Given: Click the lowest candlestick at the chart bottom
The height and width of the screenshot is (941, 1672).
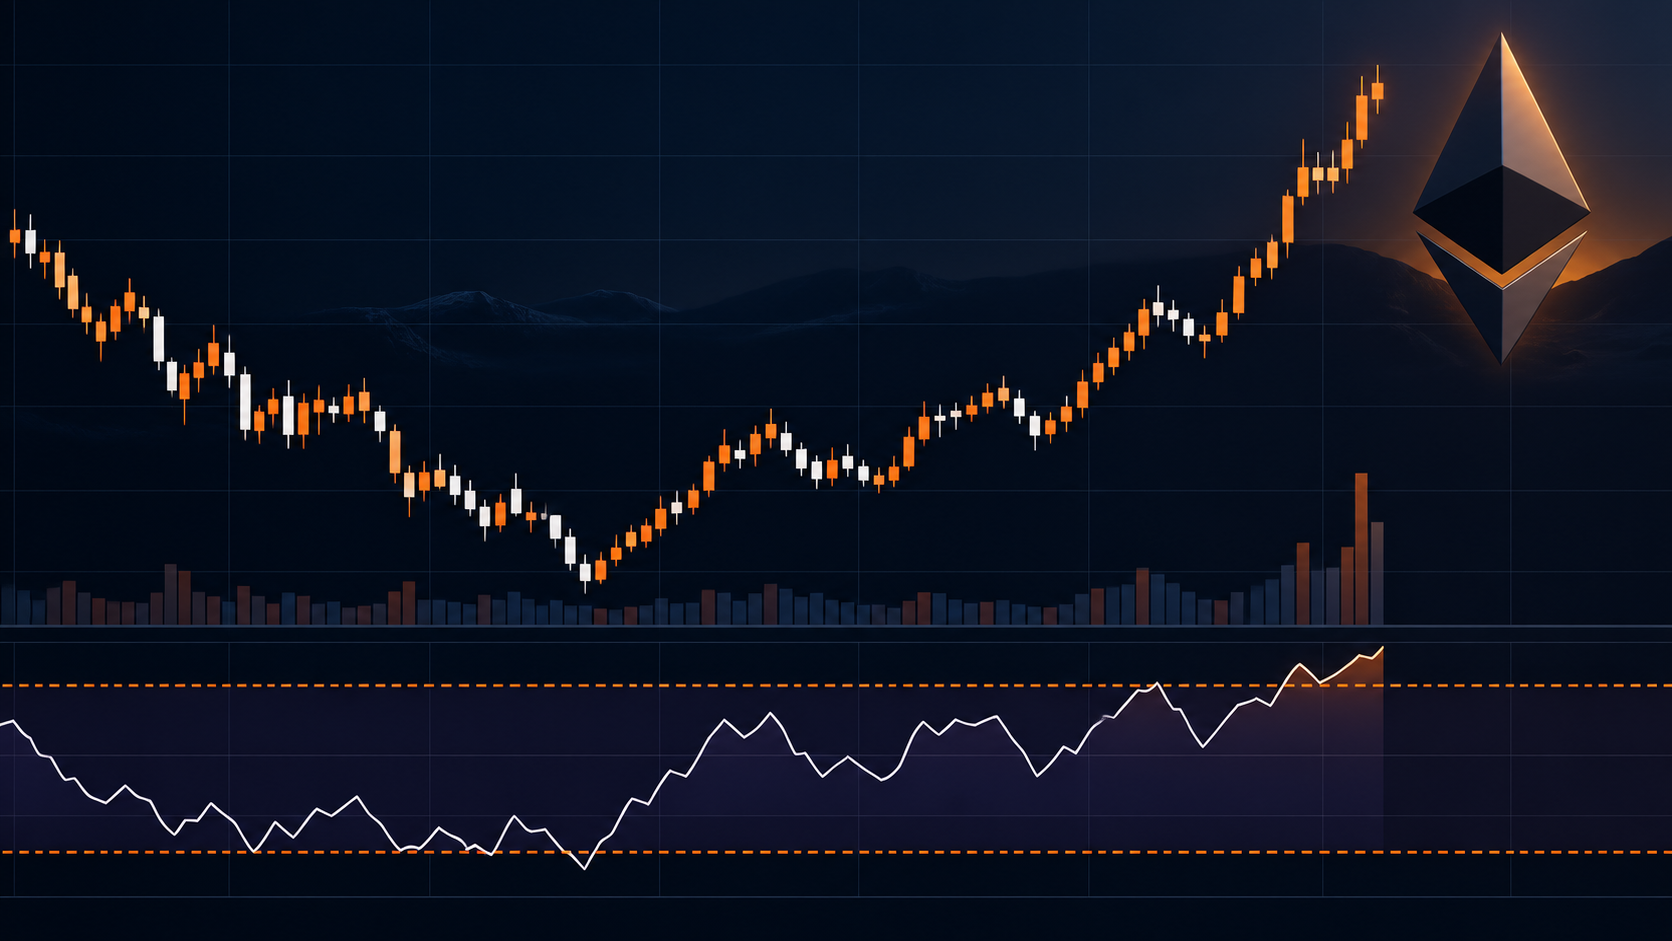Looking at the screenshot, I should tap(585, 573).
